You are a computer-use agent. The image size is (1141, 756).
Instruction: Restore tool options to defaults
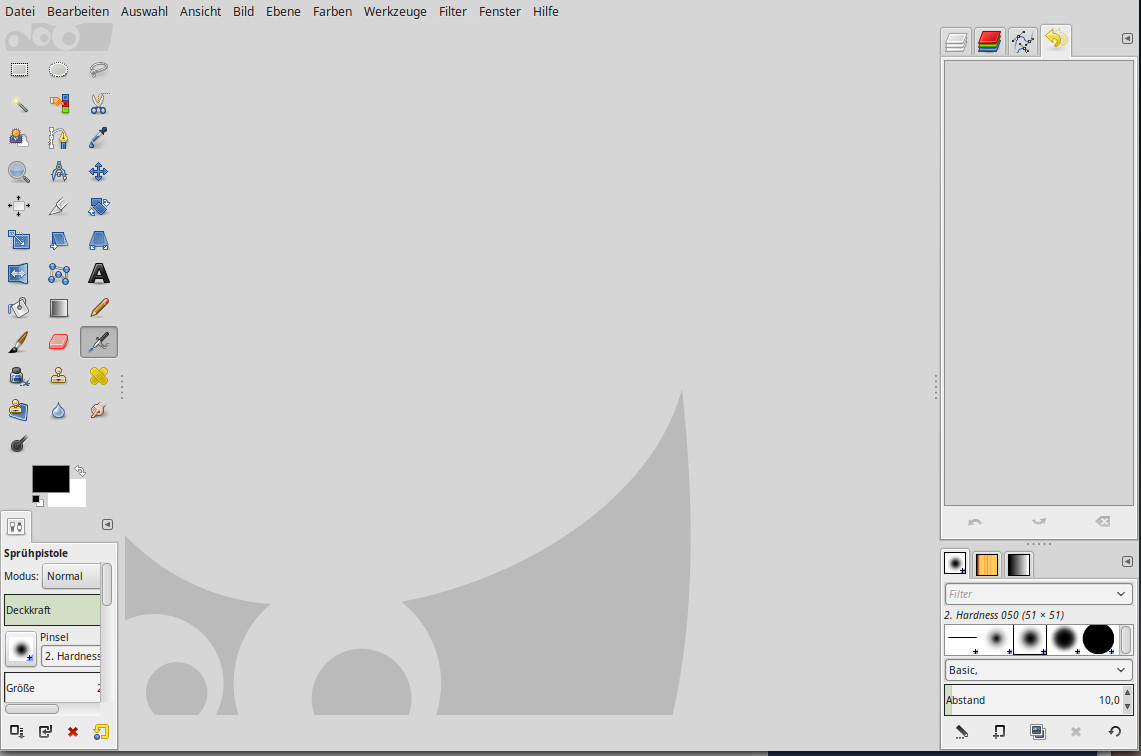pos(101,731)
